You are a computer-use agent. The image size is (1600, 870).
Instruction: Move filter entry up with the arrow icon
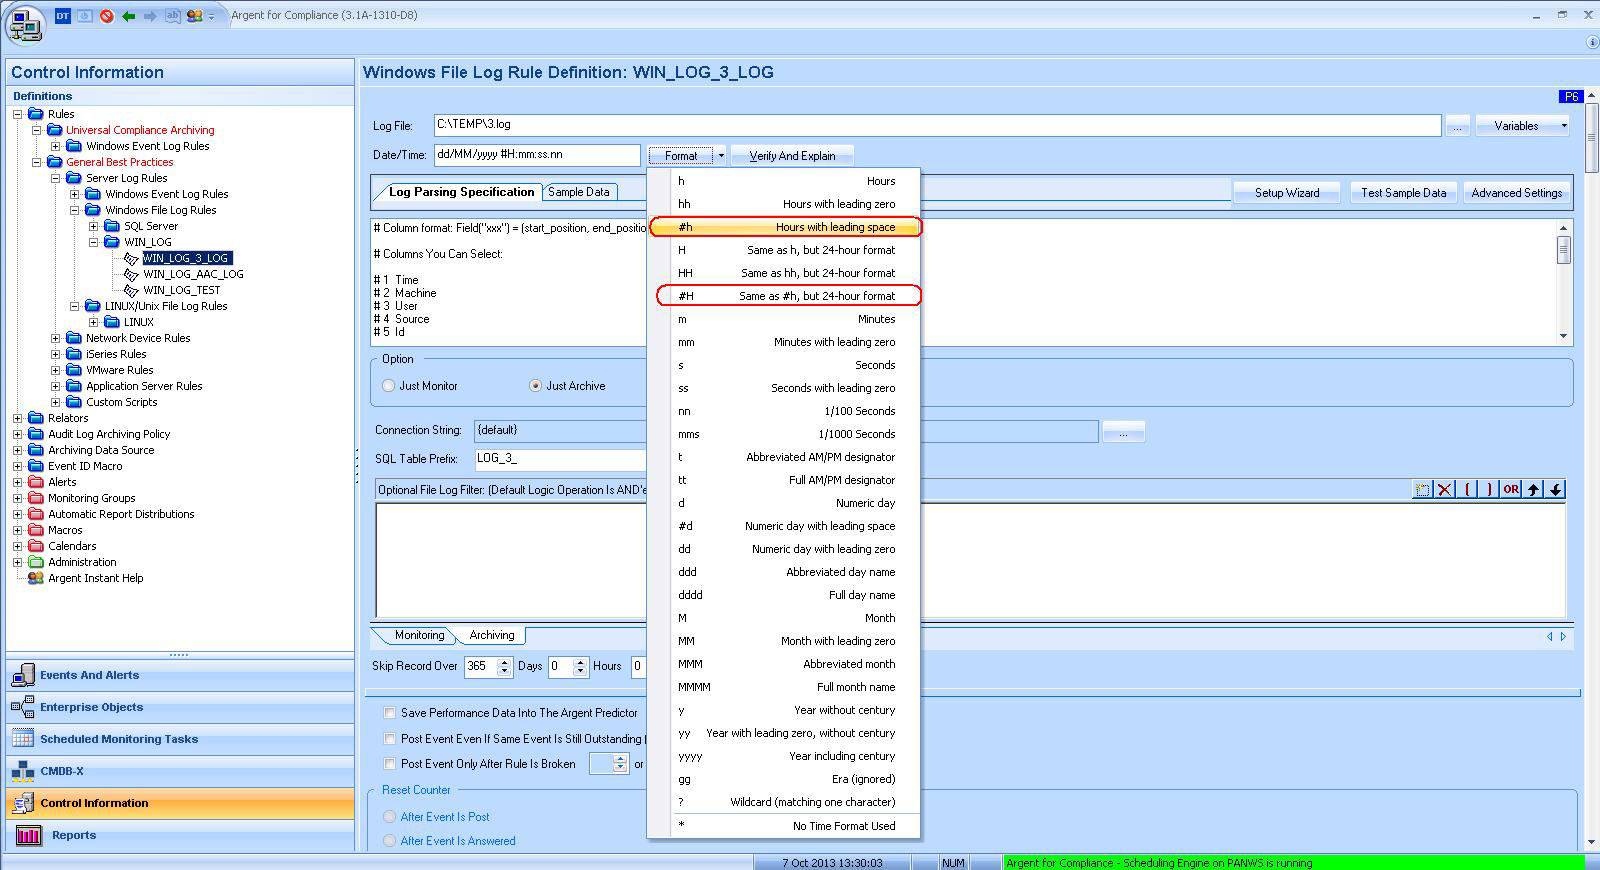click(x=1533, y=489)
